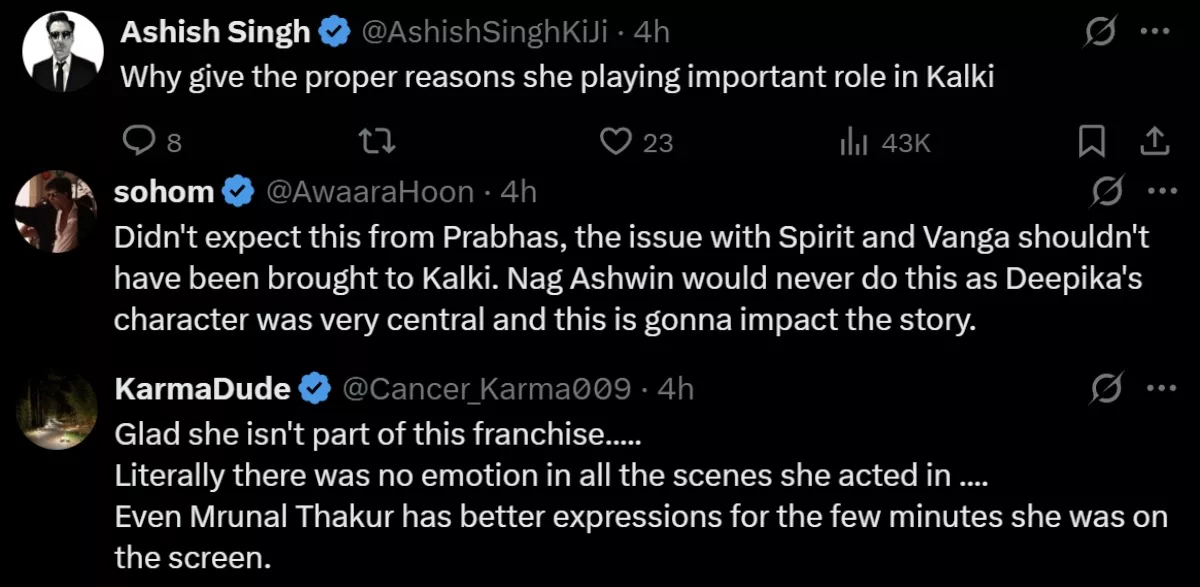Like Ashish Singh's tweet
This screenshot has height=587, width=1200.
[613, 144]
